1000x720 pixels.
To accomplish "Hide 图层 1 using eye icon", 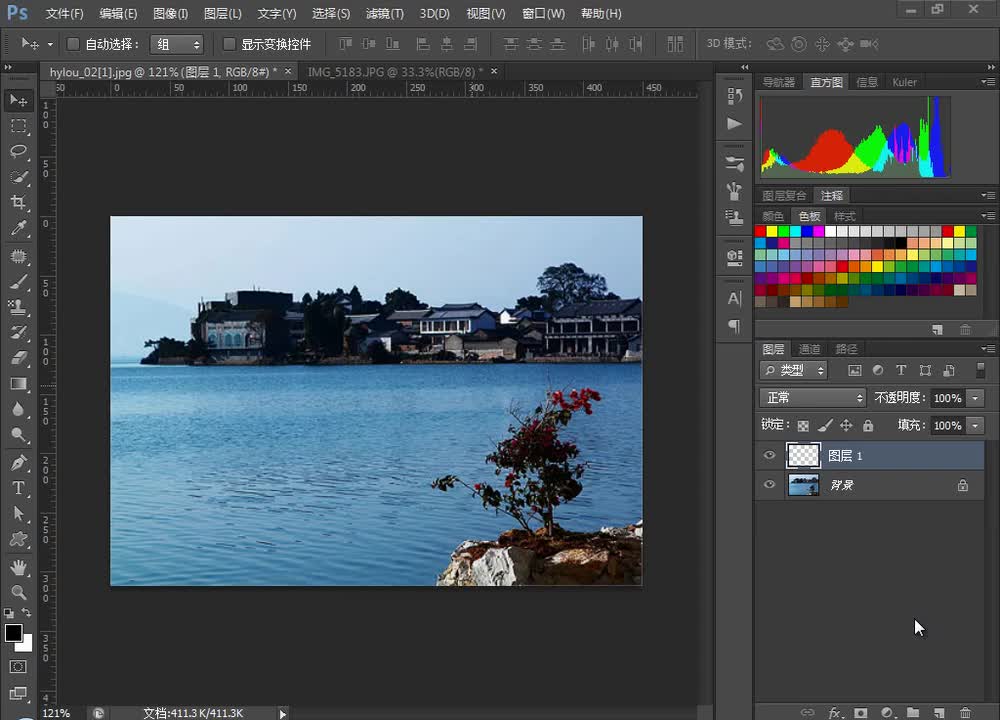I will [769, 456].
